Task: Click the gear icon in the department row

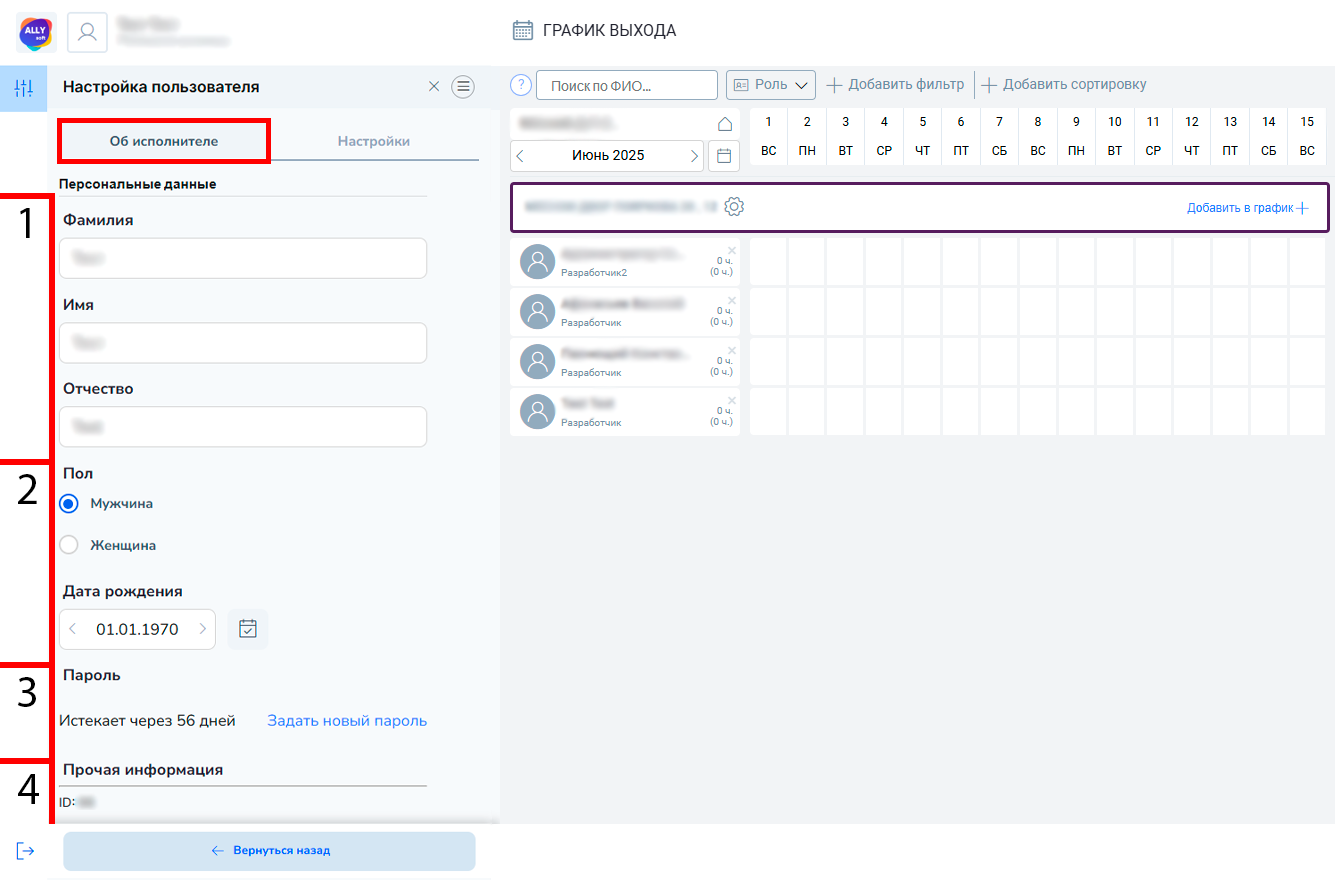Action: pos(734,207)
